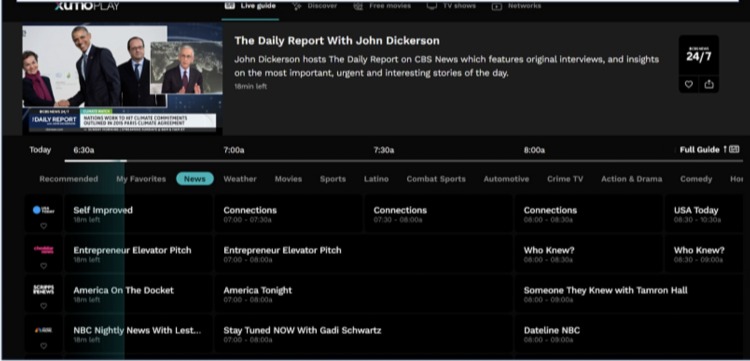This screenshot has height=361, width=750.
Task: Toggle favorite heart for NBC News NOW channel
Action: coord(44,346)
